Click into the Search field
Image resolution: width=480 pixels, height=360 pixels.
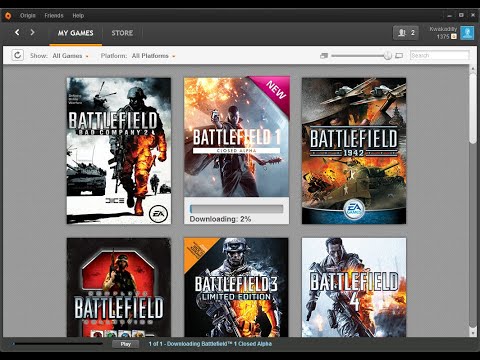click(440, 55)
